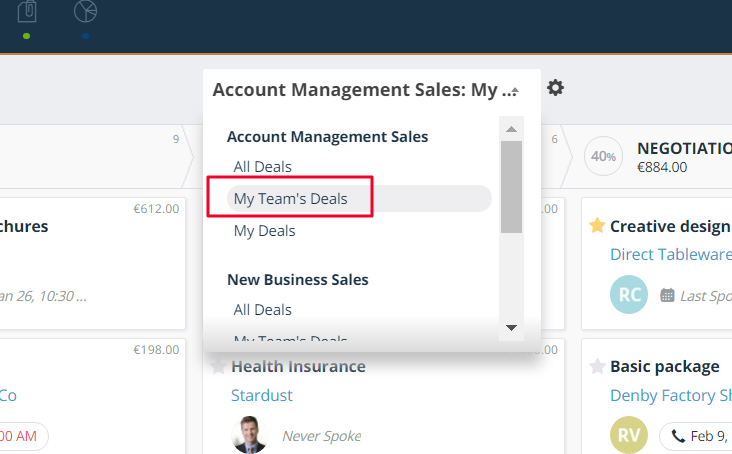Screen dimensions: 732x454
Task: Star the Basic package deal
Action: (597, 366)
